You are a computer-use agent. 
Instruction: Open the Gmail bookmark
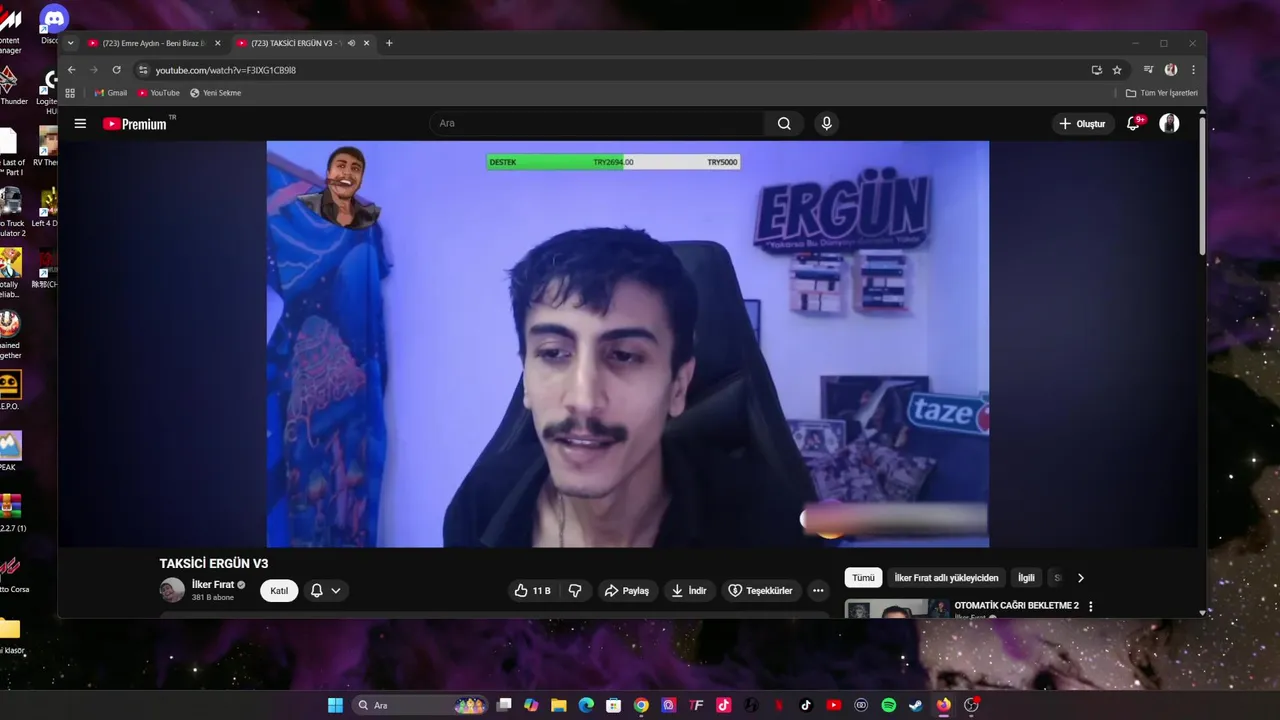click(x=110, y=93)
